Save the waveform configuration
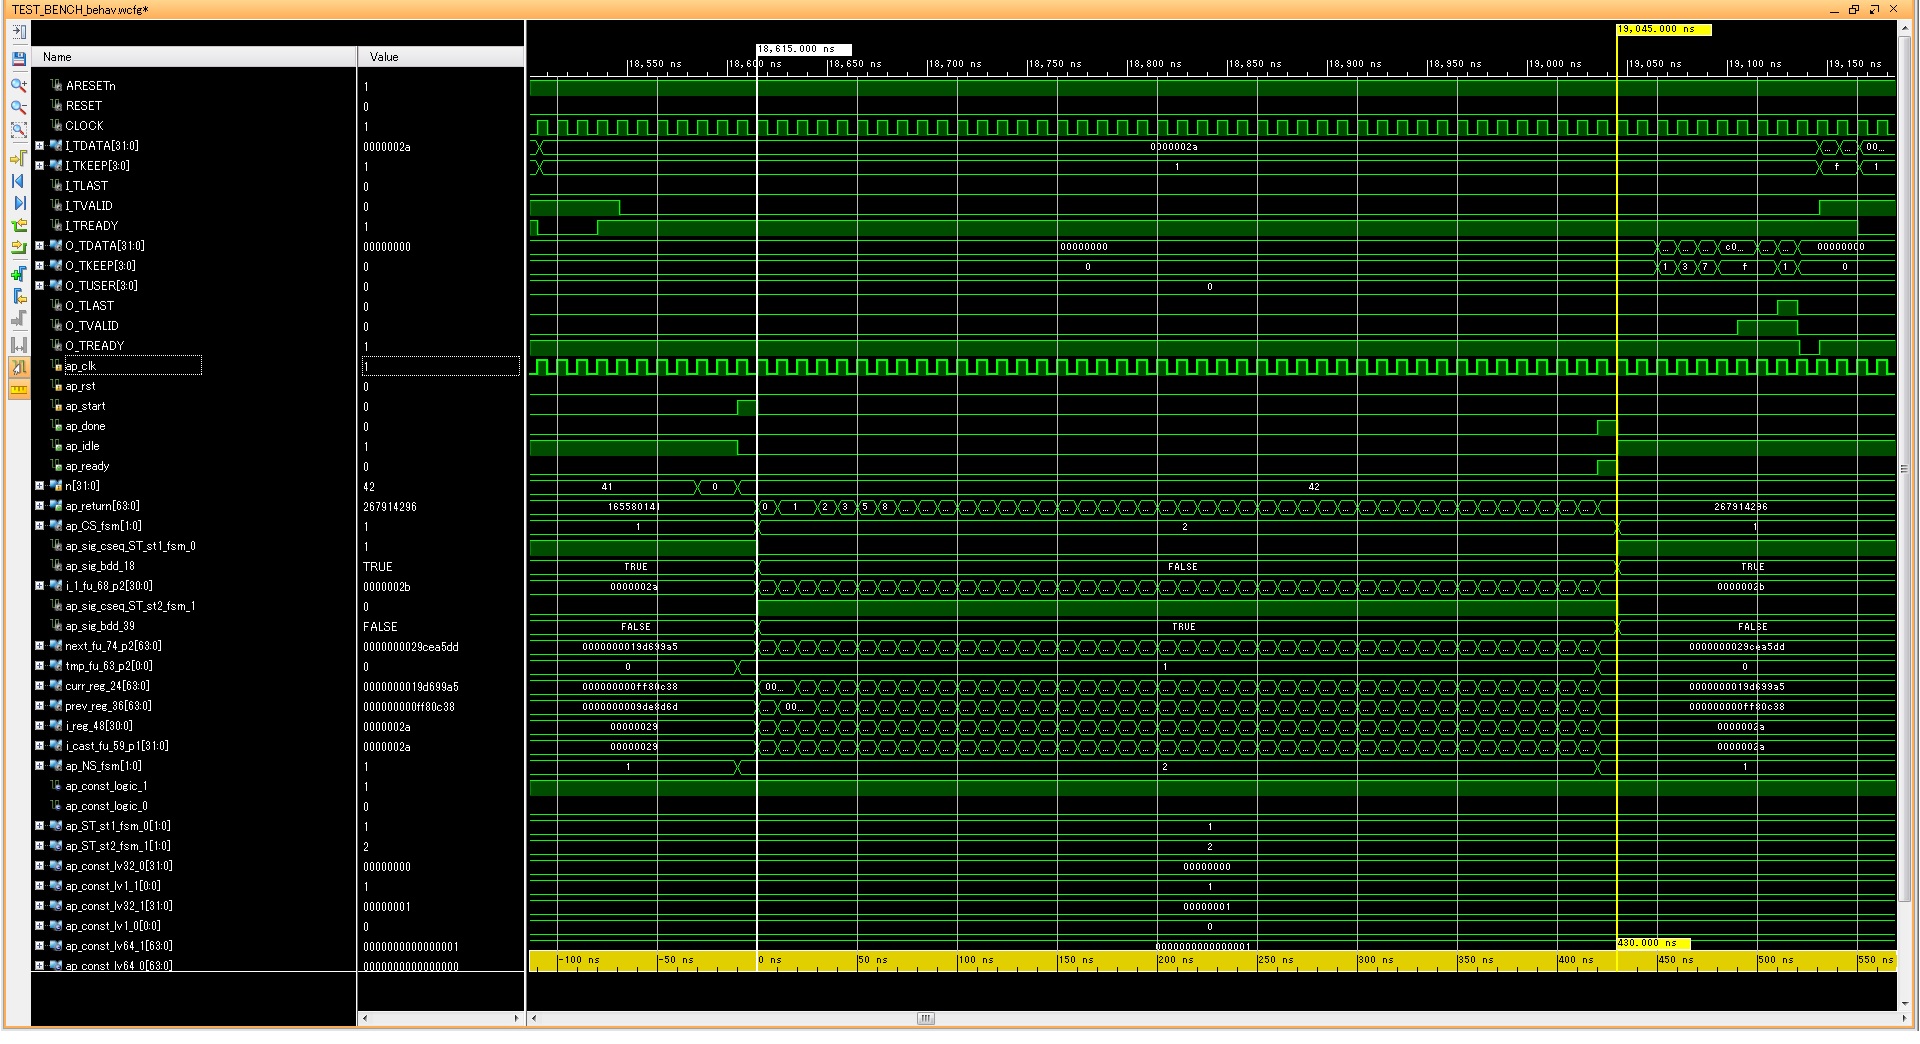Viewport: 1920px width, 1044px height. coord(17,59)
